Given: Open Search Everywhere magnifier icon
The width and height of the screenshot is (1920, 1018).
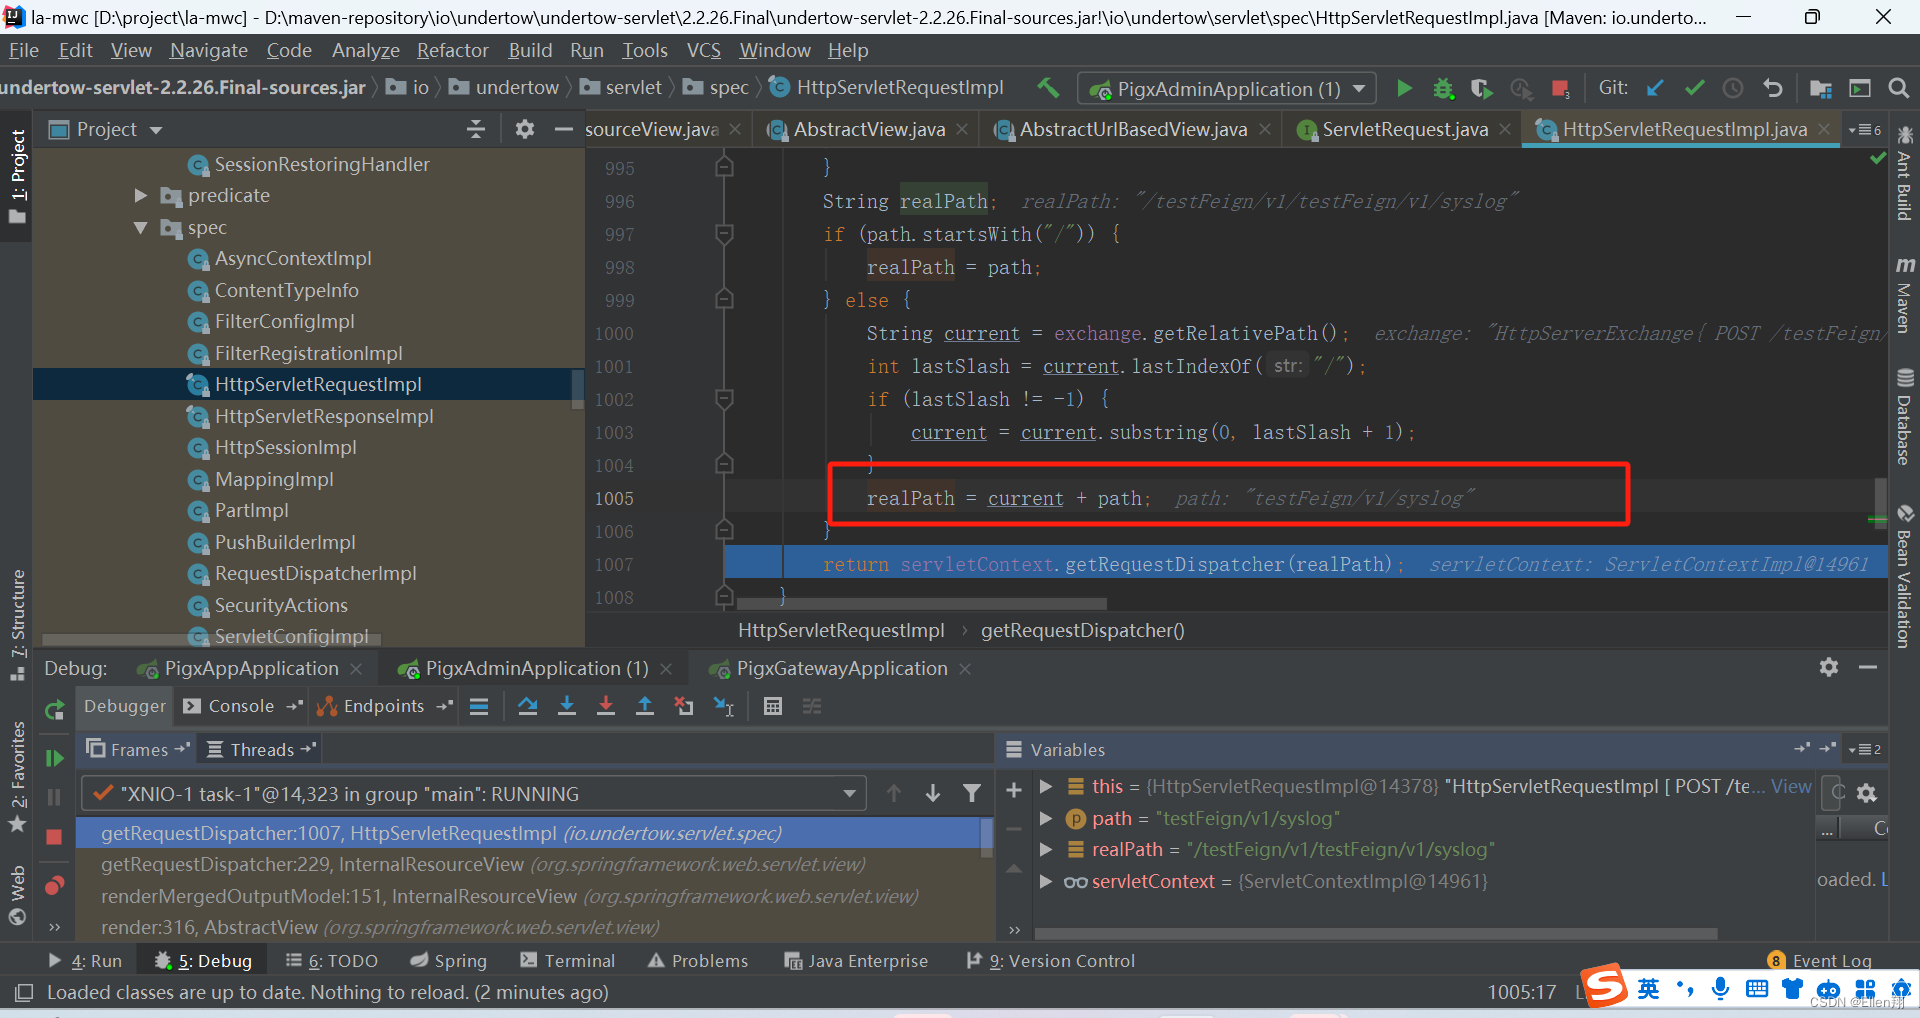Looking at the screenshot, I should [x=1898, y=88].
